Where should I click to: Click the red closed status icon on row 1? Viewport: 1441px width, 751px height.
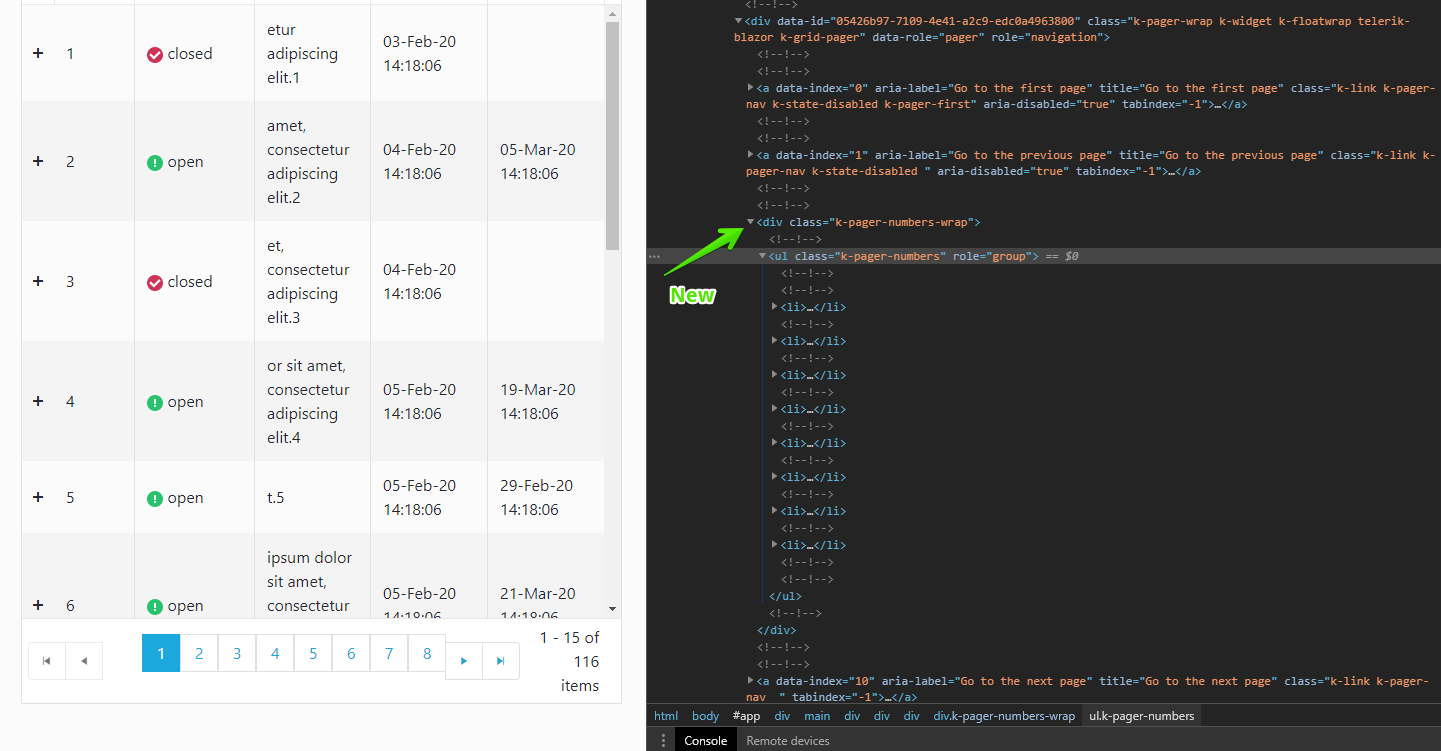pos(155,53)
